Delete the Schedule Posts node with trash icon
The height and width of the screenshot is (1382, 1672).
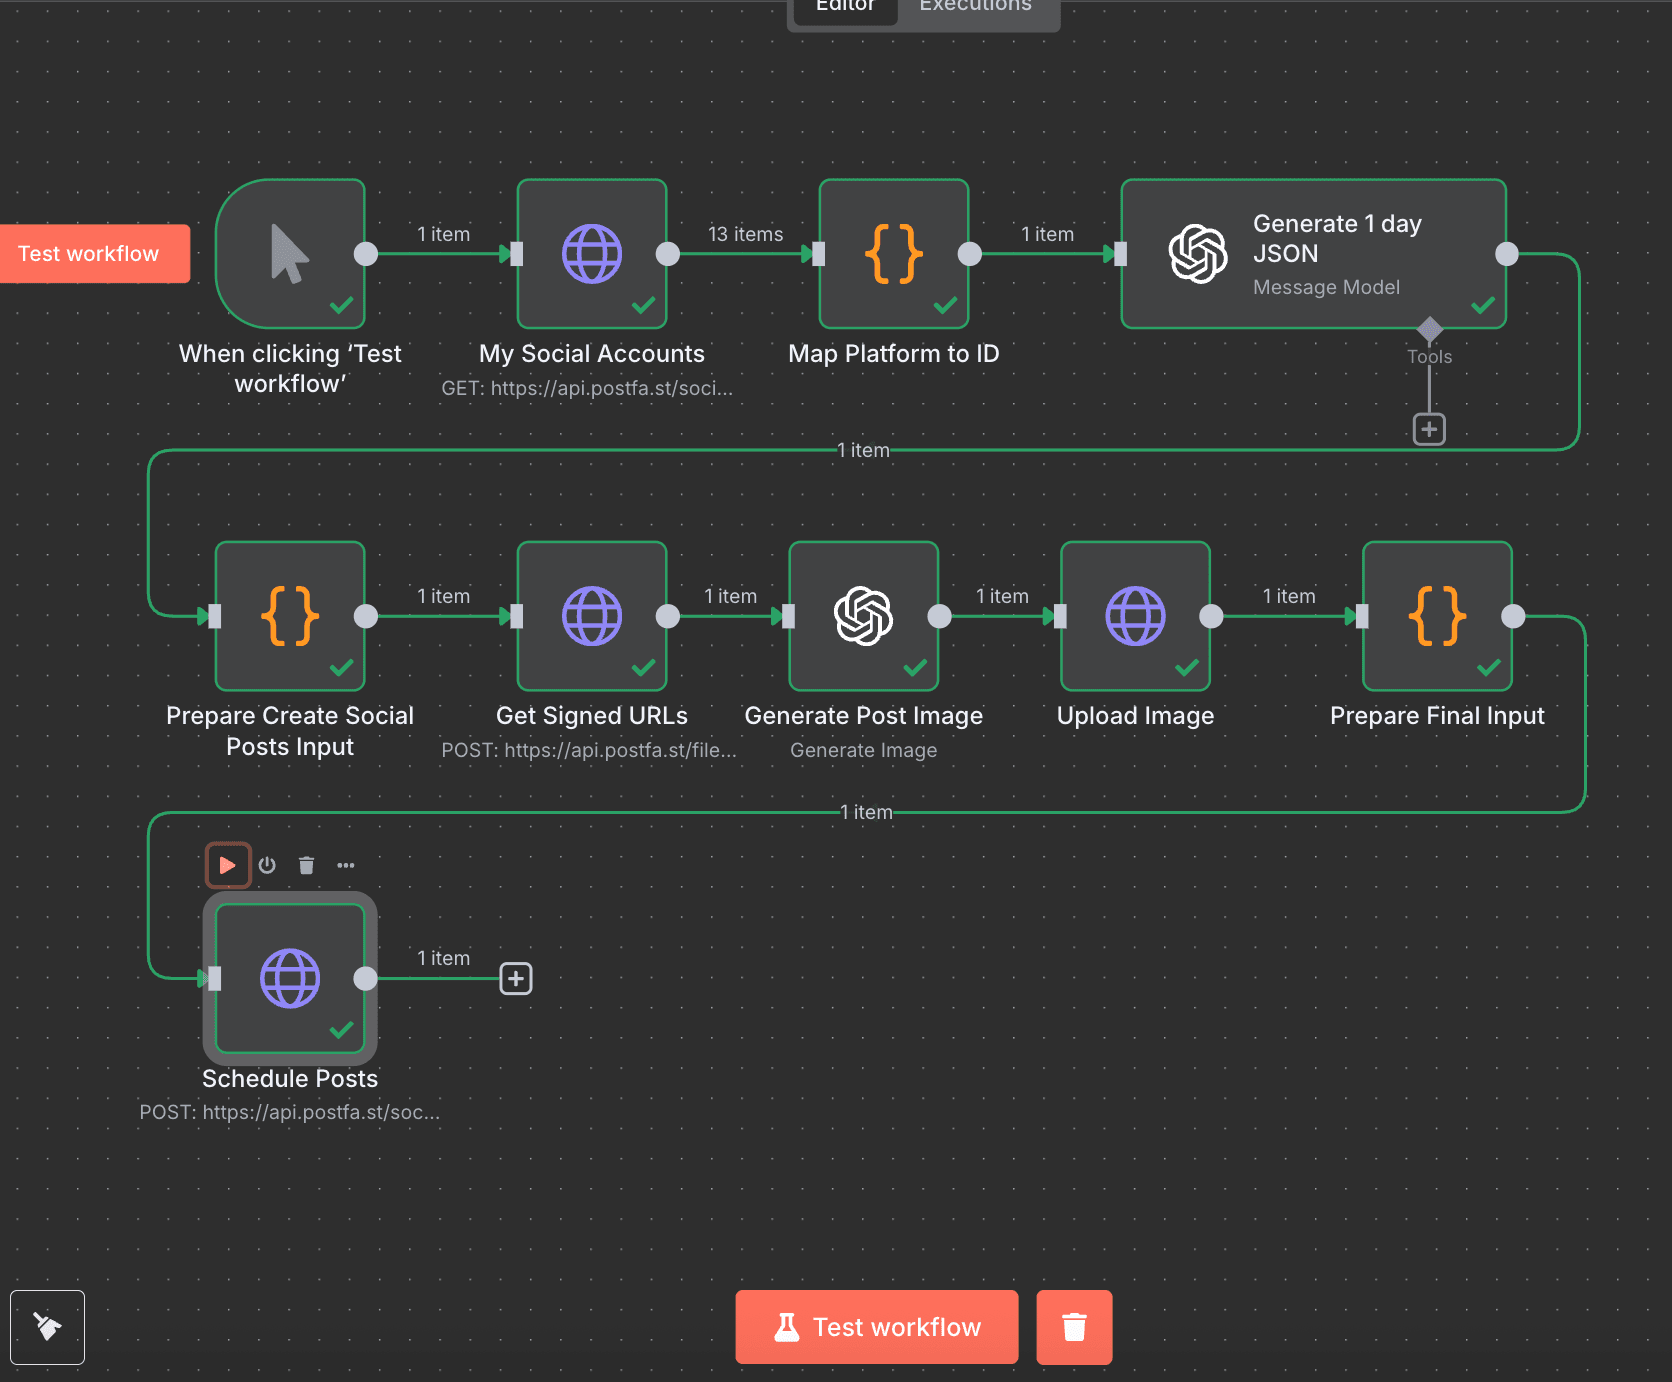point(307,865)
